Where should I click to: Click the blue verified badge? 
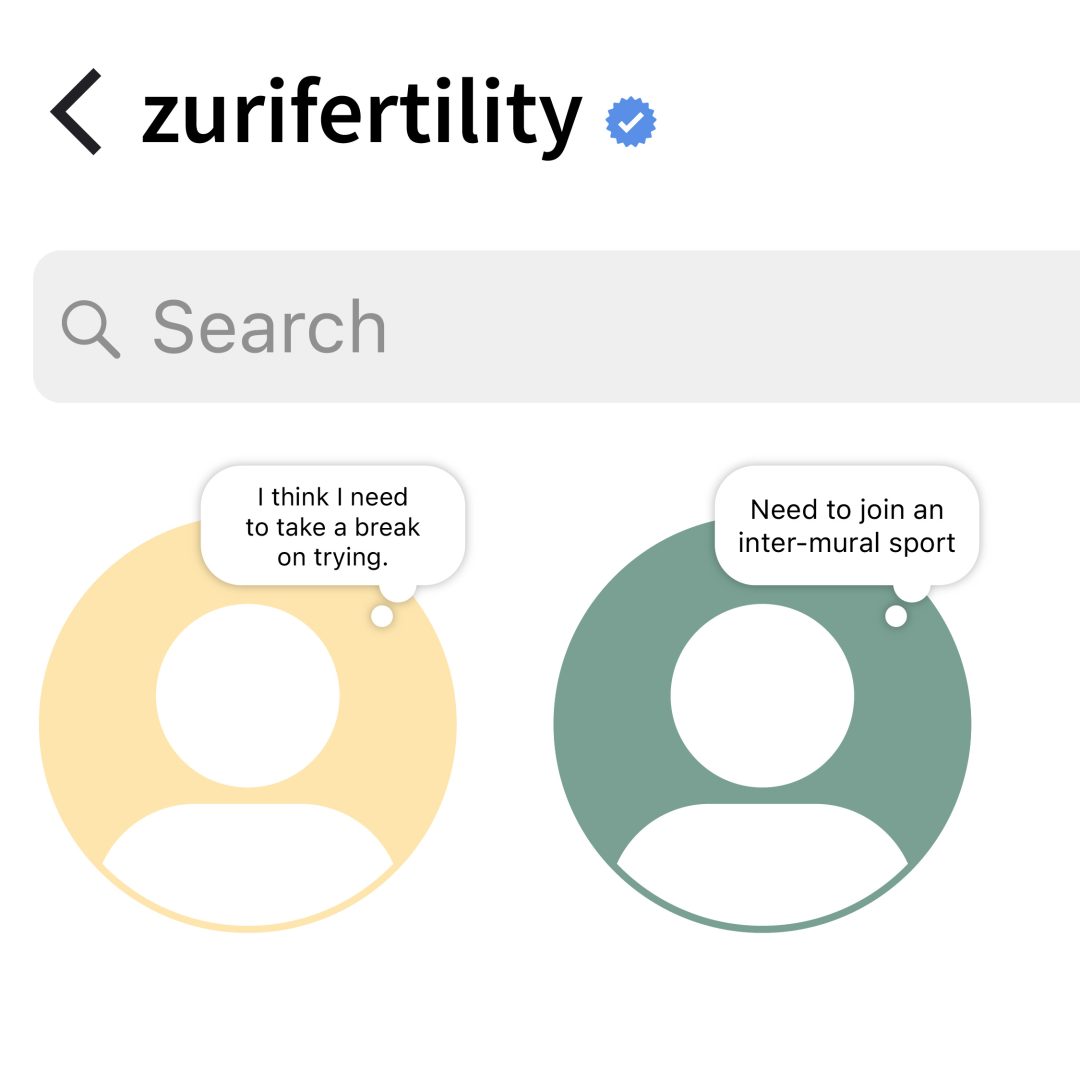630,122
